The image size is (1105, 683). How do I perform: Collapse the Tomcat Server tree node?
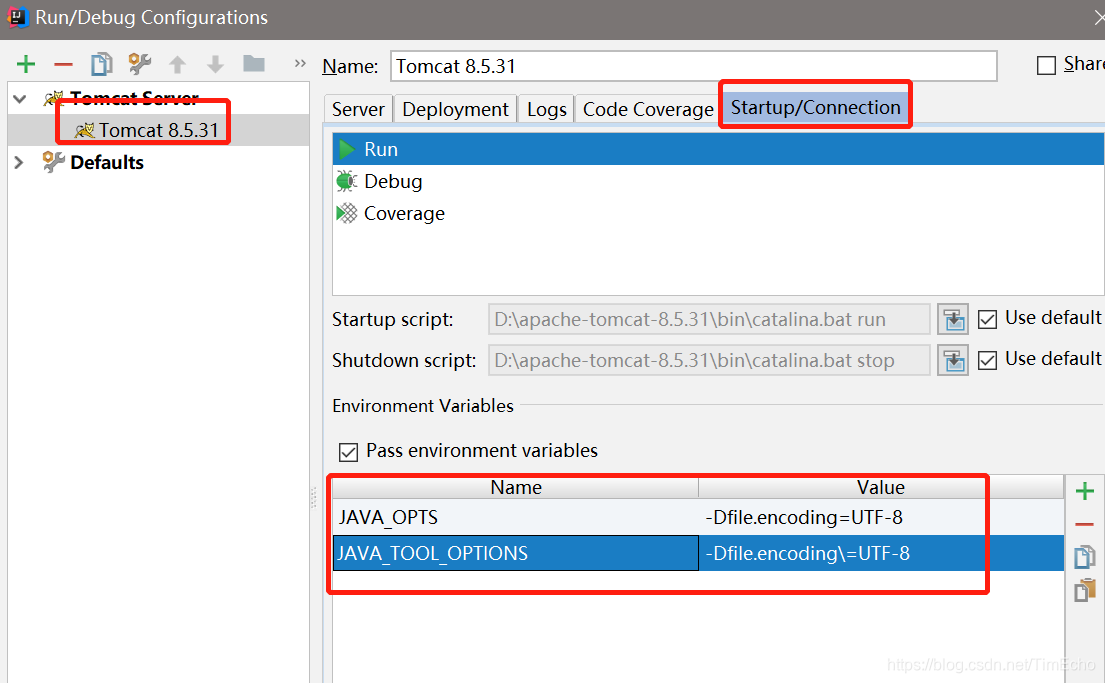[x=20, y=99]
